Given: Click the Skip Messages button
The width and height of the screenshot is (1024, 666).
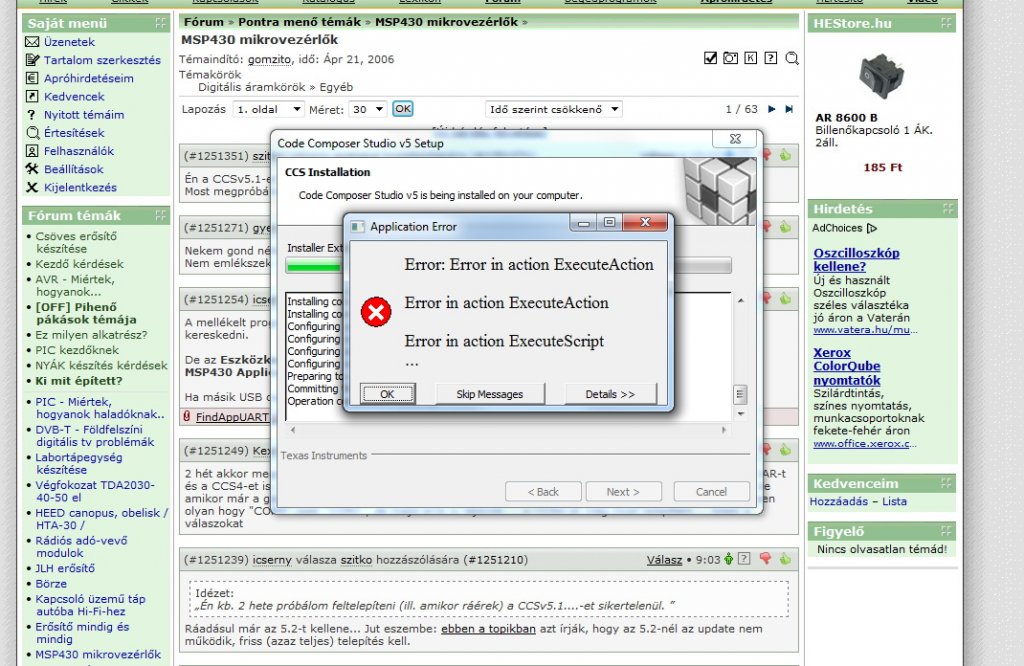Looking at the screenshot, I should click(x=489, y=394).
